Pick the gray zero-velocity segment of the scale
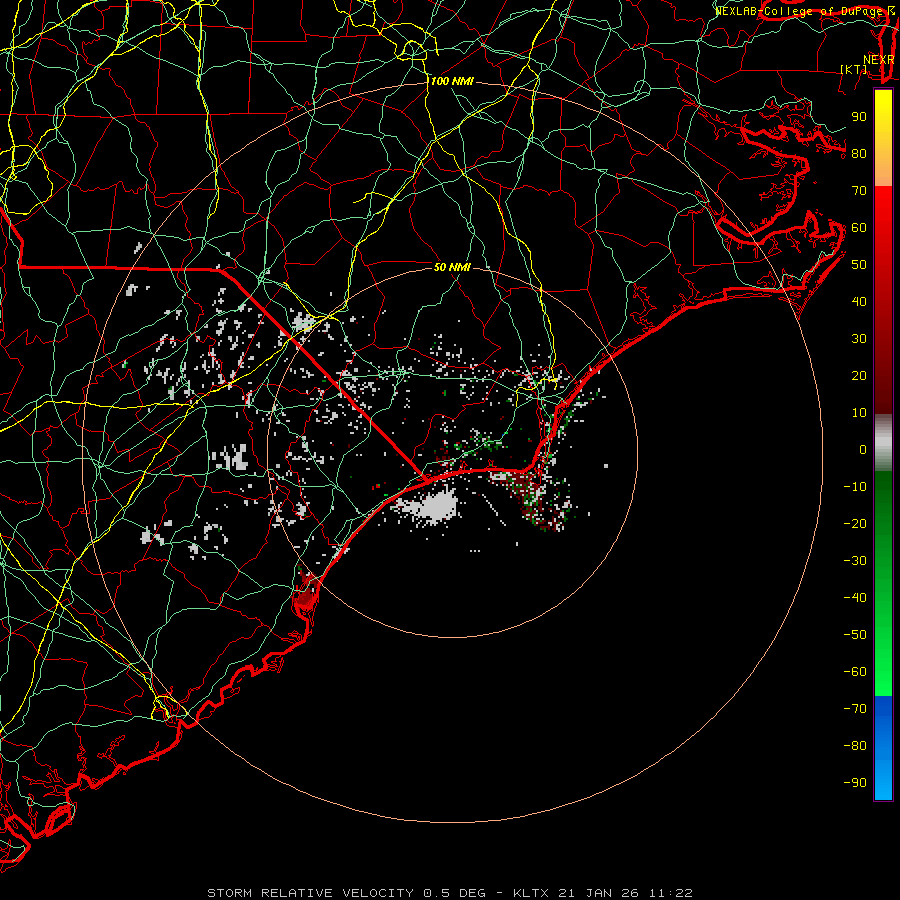Screen dimensions: 900x900 (883, 443)
